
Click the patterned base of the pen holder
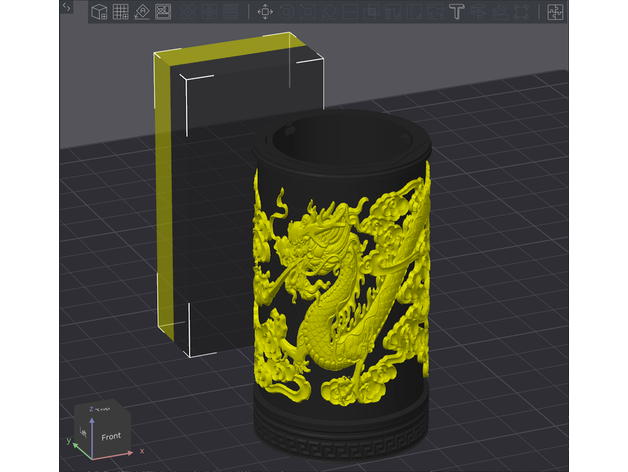340,438
